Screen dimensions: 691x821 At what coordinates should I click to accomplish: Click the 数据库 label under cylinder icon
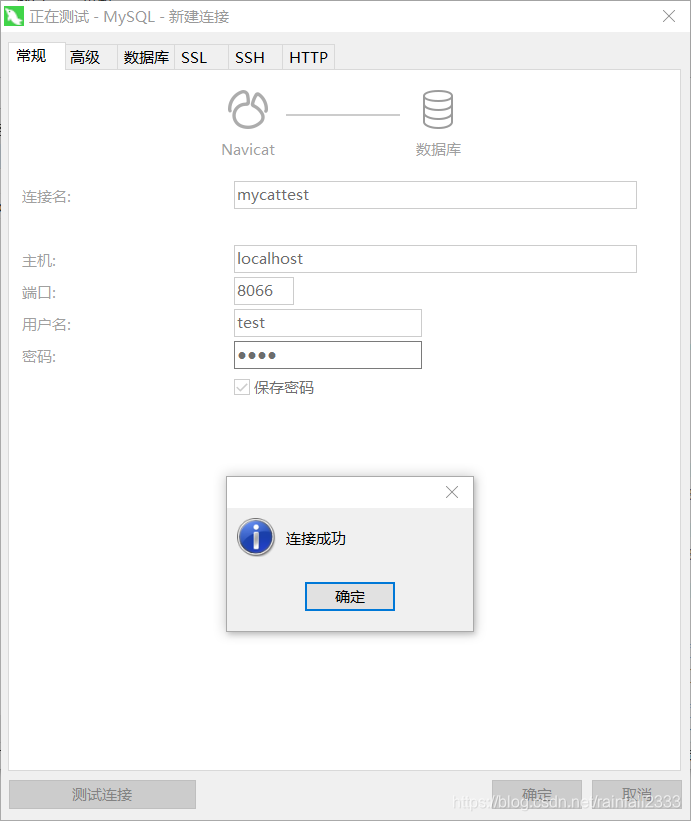coord(438,150)
